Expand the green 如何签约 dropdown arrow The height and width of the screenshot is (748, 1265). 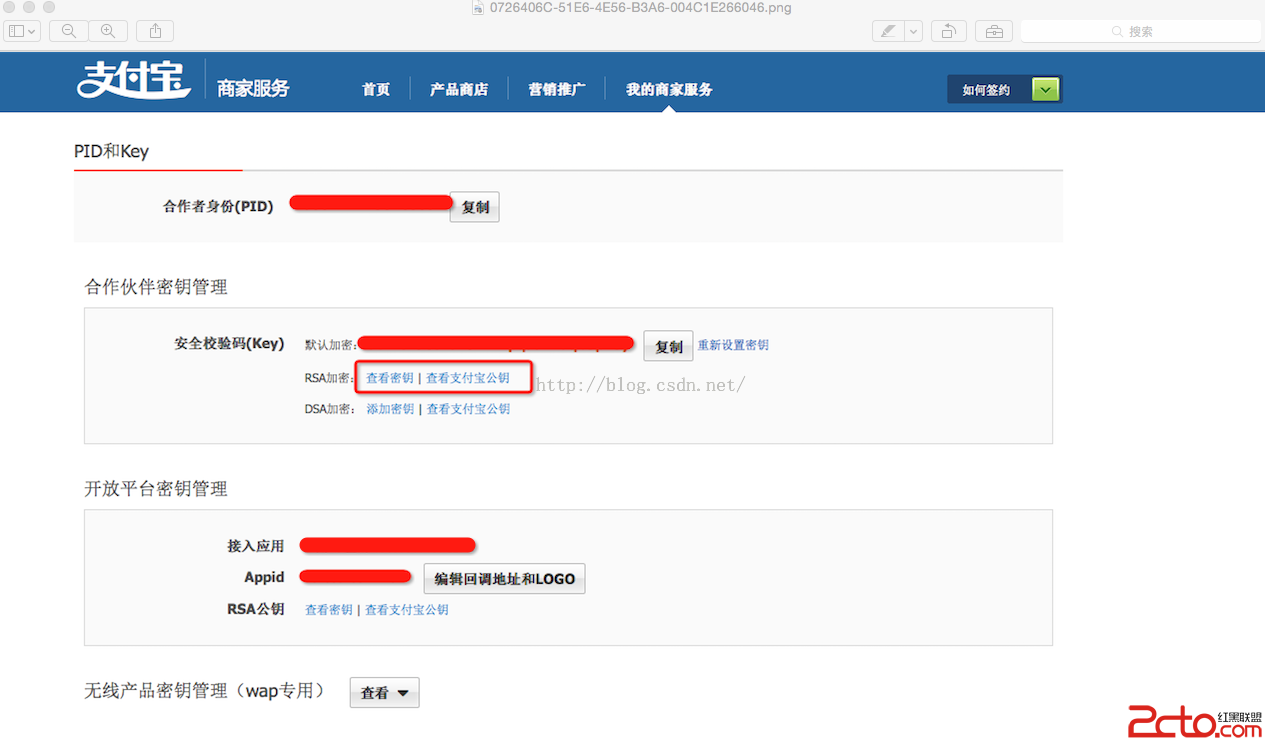1046,90
